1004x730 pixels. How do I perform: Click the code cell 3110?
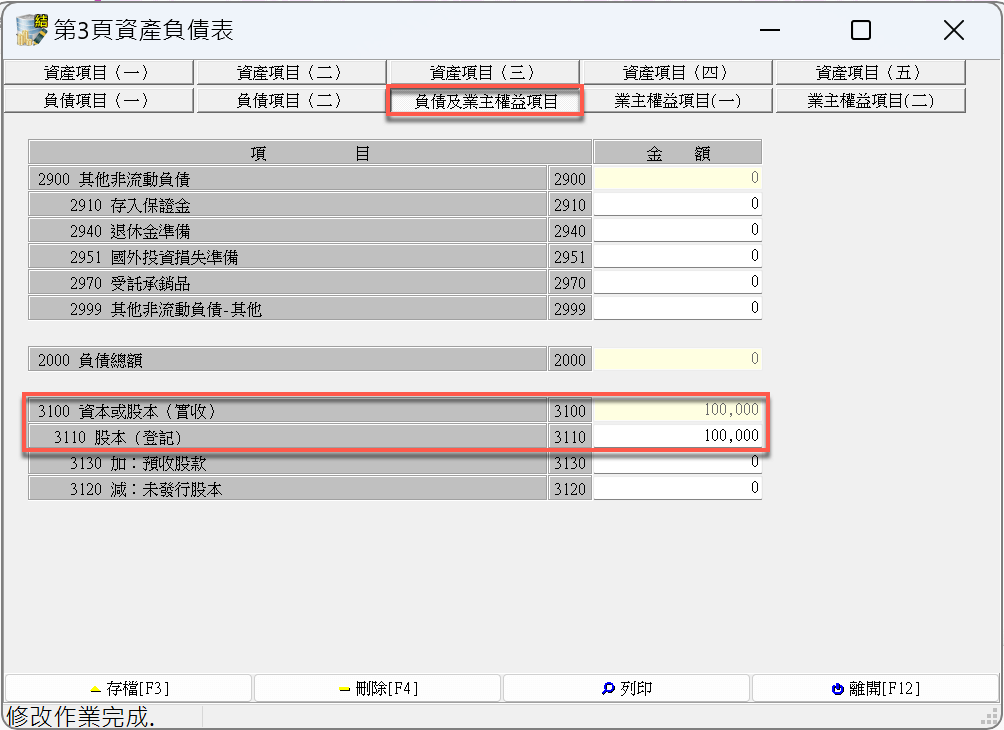point(570,437)
